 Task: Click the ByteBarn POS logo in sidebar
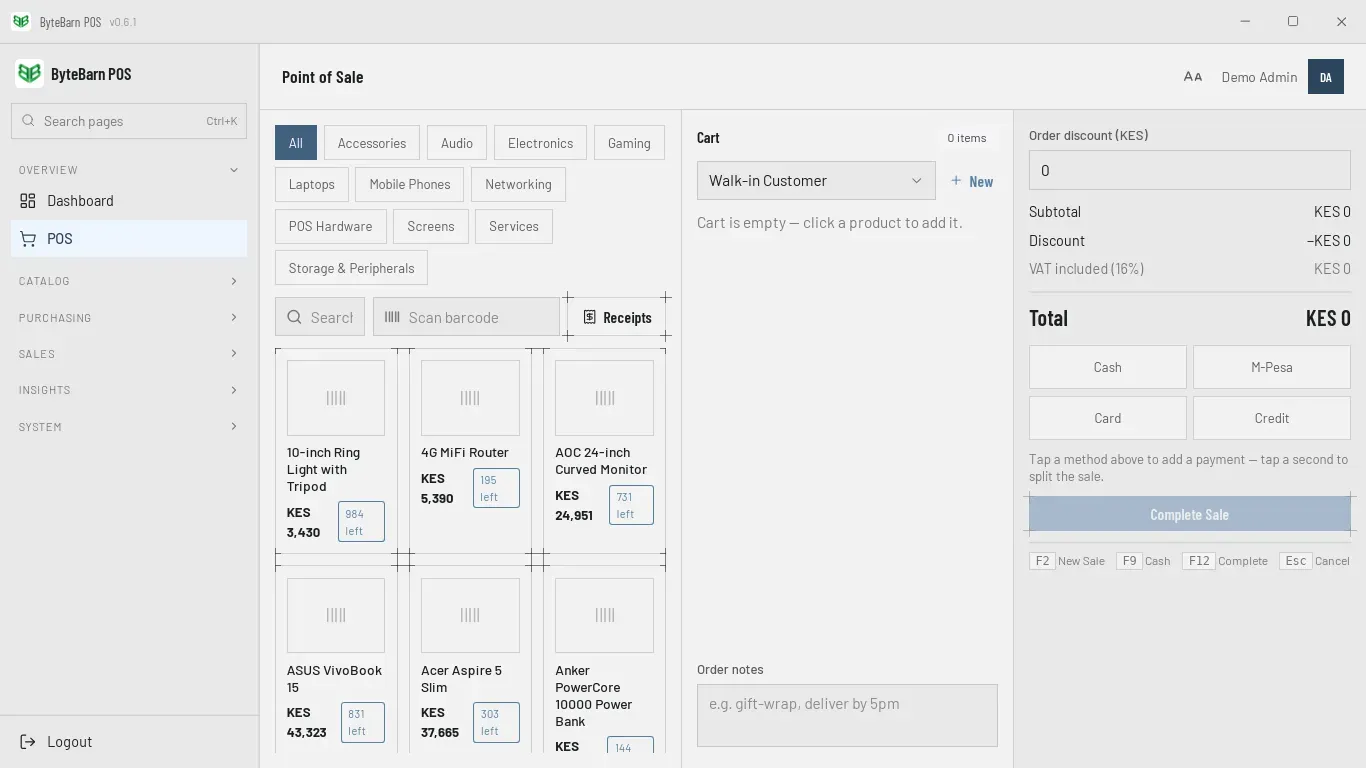coord(30,74)
